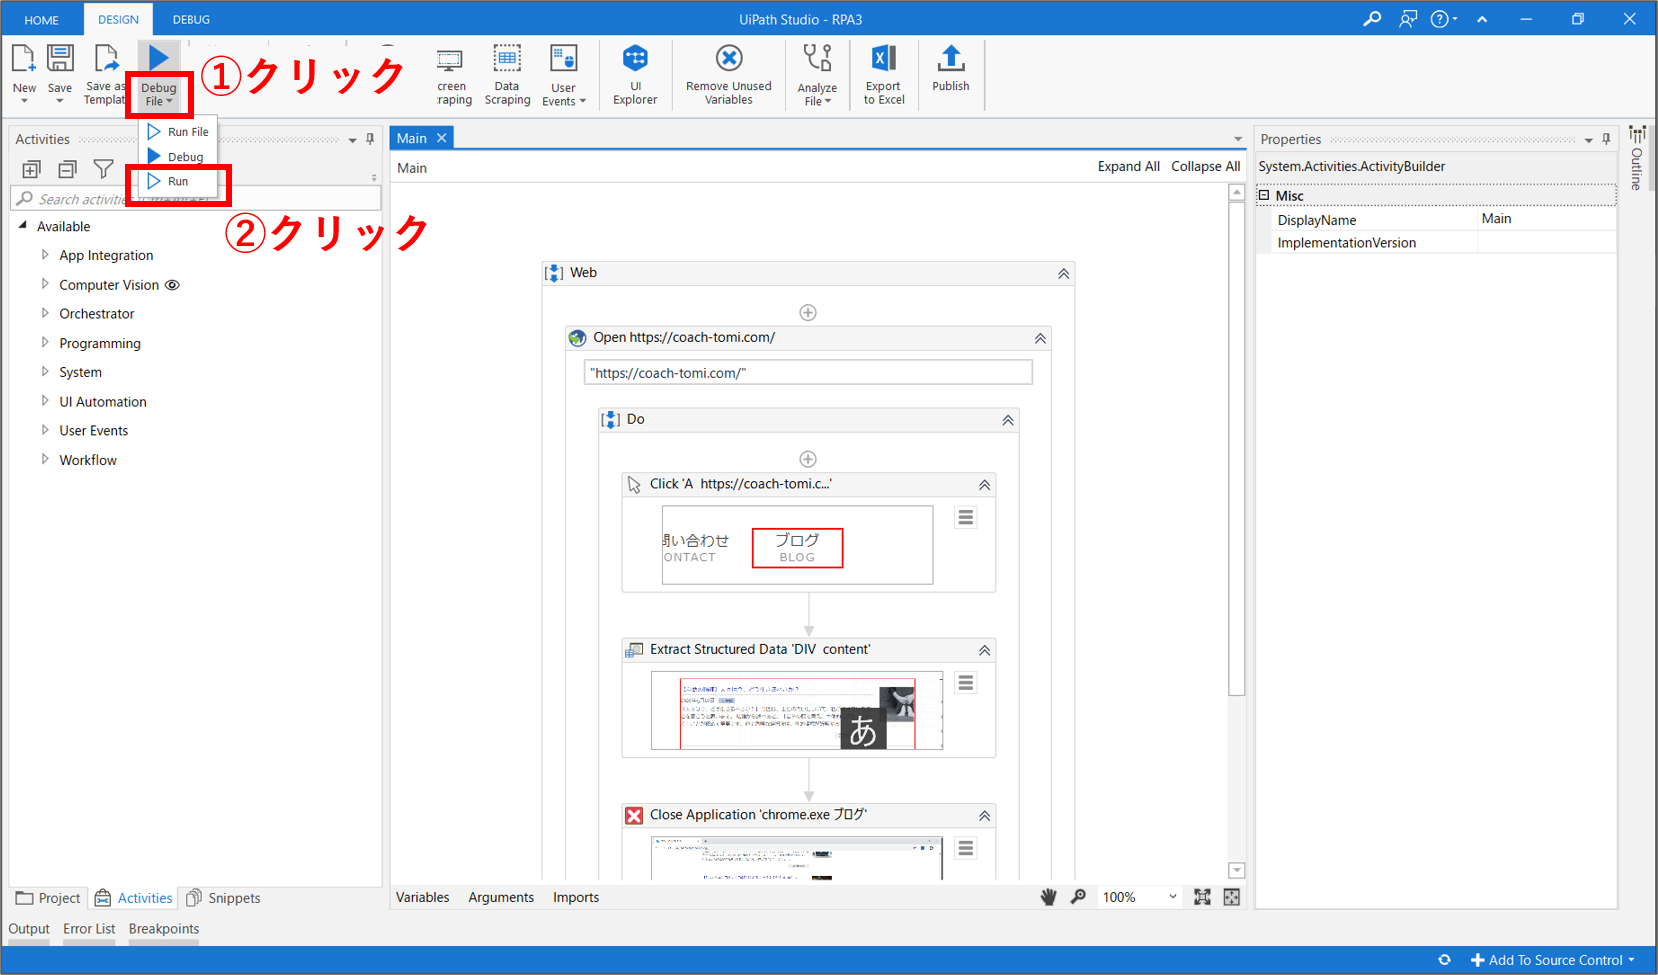The height and width of the screenshot is (975, 1658).
Task: Collapse the Web sequence activity
Action: [x=1063, y=274]
